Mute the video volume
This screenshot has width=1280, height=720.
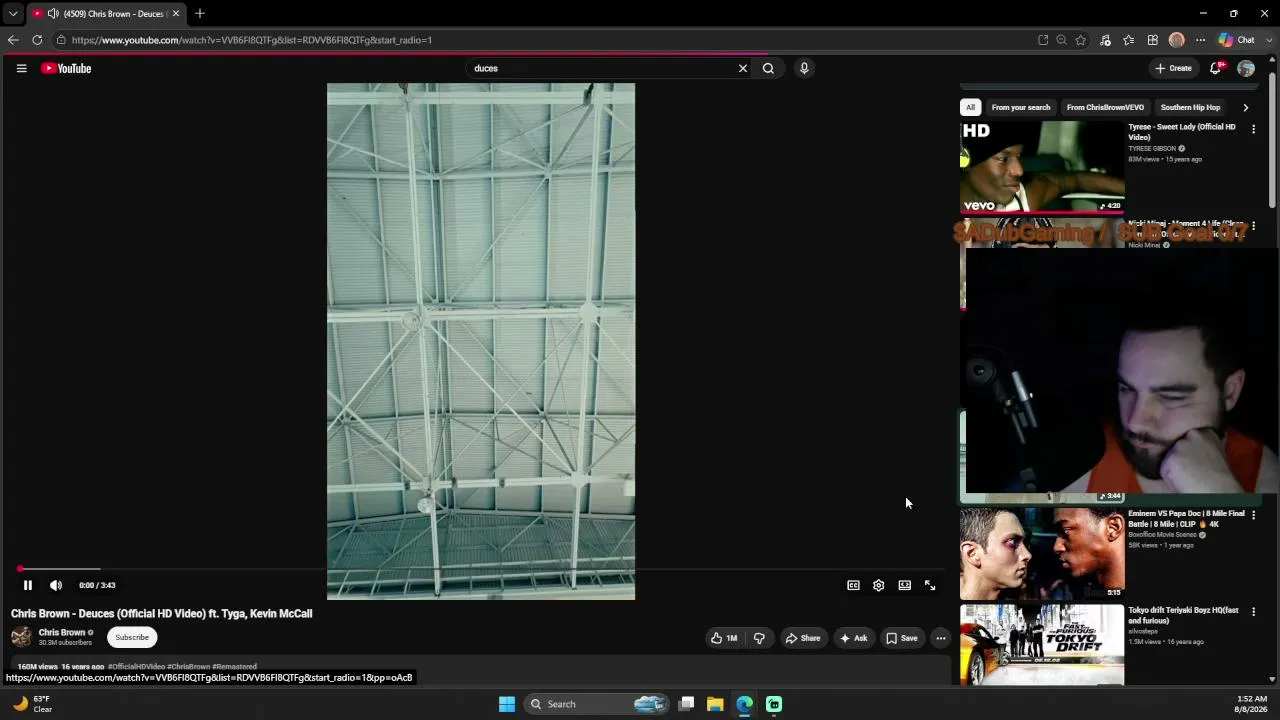coord(56,585)
